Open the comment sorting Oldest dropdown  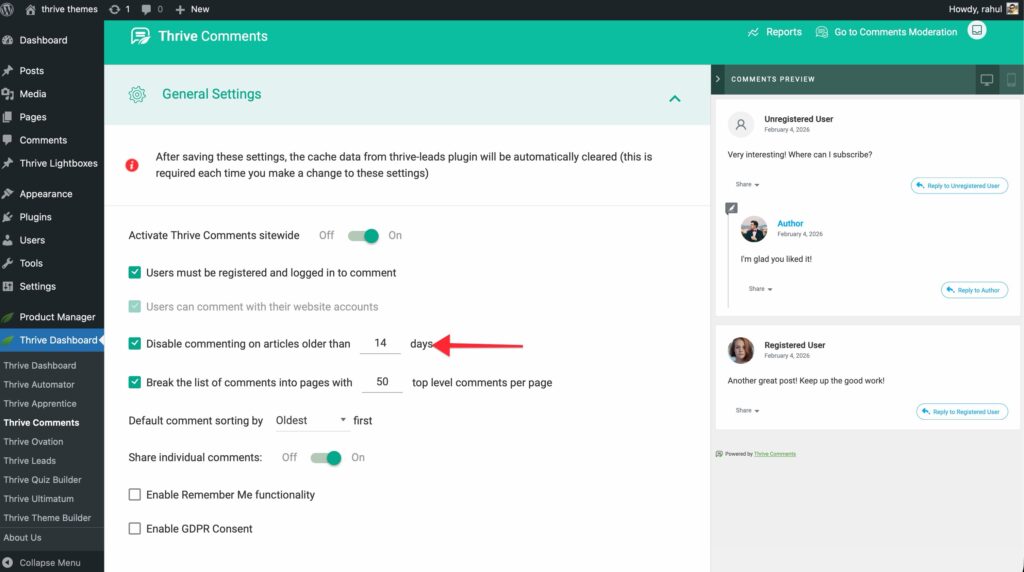(x=310, y=421)
